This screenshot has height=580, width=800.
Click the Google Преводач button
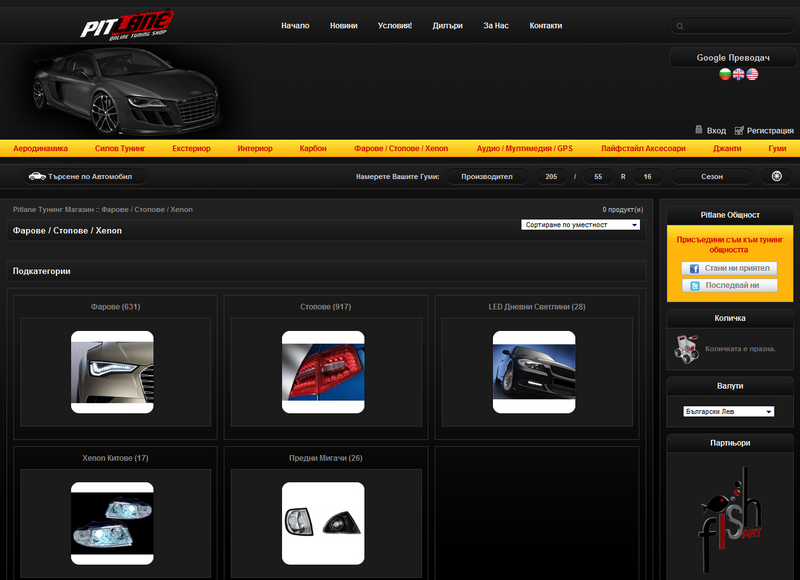click(x=733, y=58)
